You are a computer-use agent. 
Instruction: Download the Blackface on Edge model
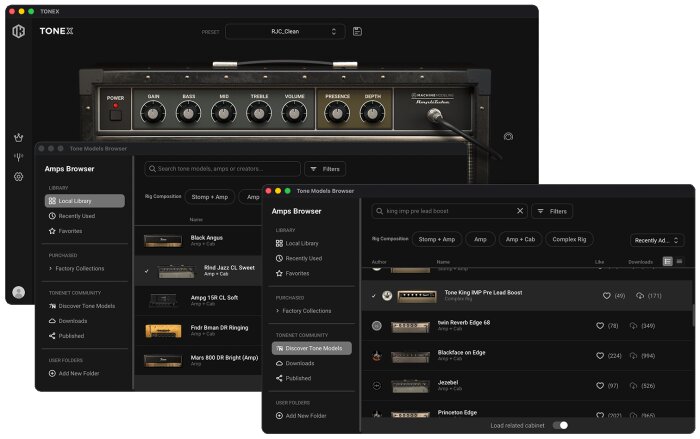click(633, 356)
